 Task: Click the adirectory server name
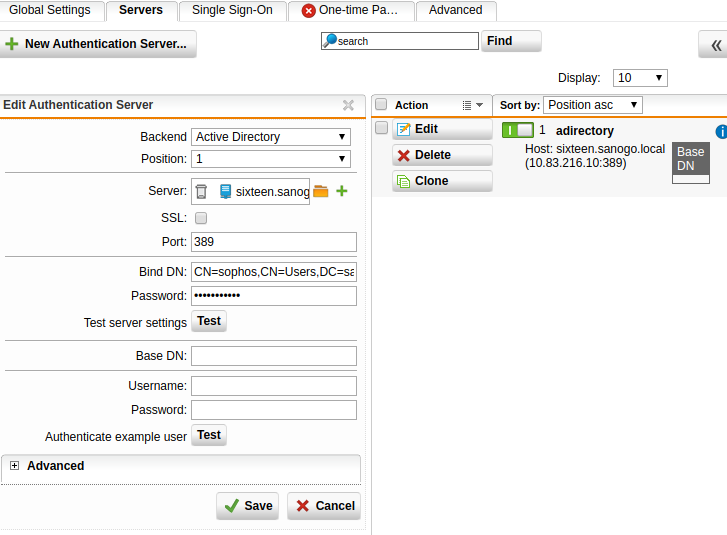(585, 131)
